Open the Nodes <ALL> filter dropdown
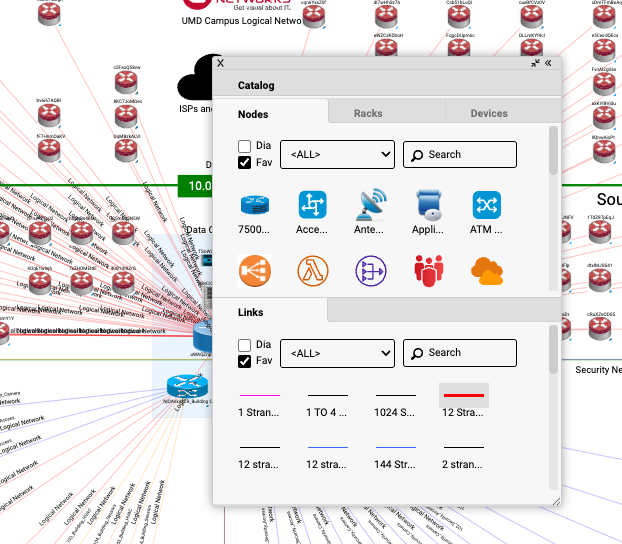 click(337, 154)
